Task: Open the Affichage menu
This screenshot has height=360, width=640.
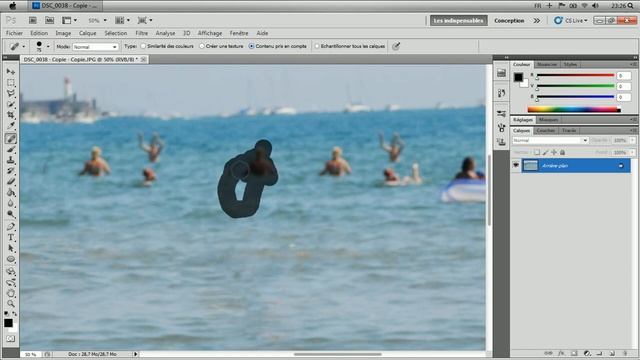Action: coord(210,33)
